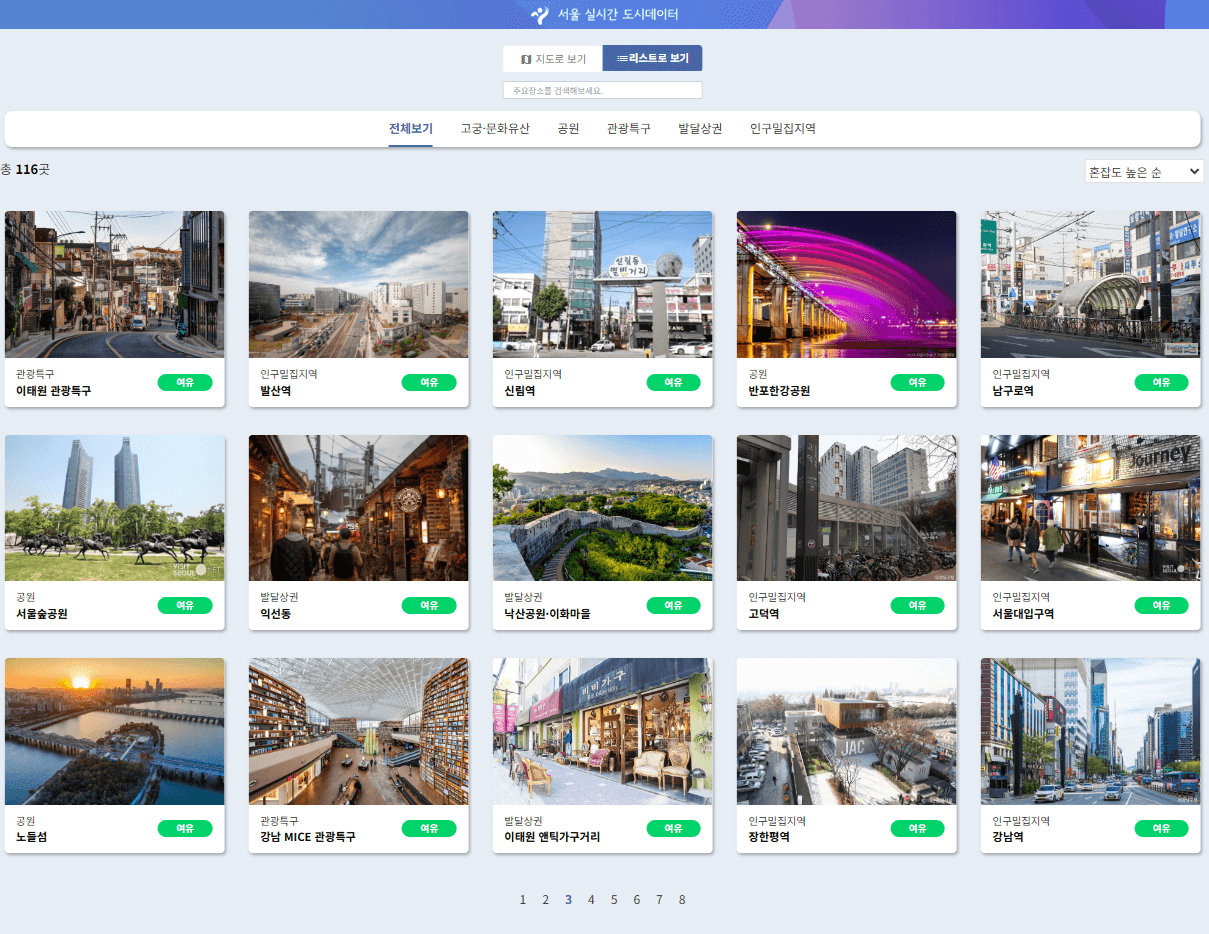The width and height of the screenshot is (1209, 934).
Task: Click the map icon in 지도로 보기
Action: point(526,59)
